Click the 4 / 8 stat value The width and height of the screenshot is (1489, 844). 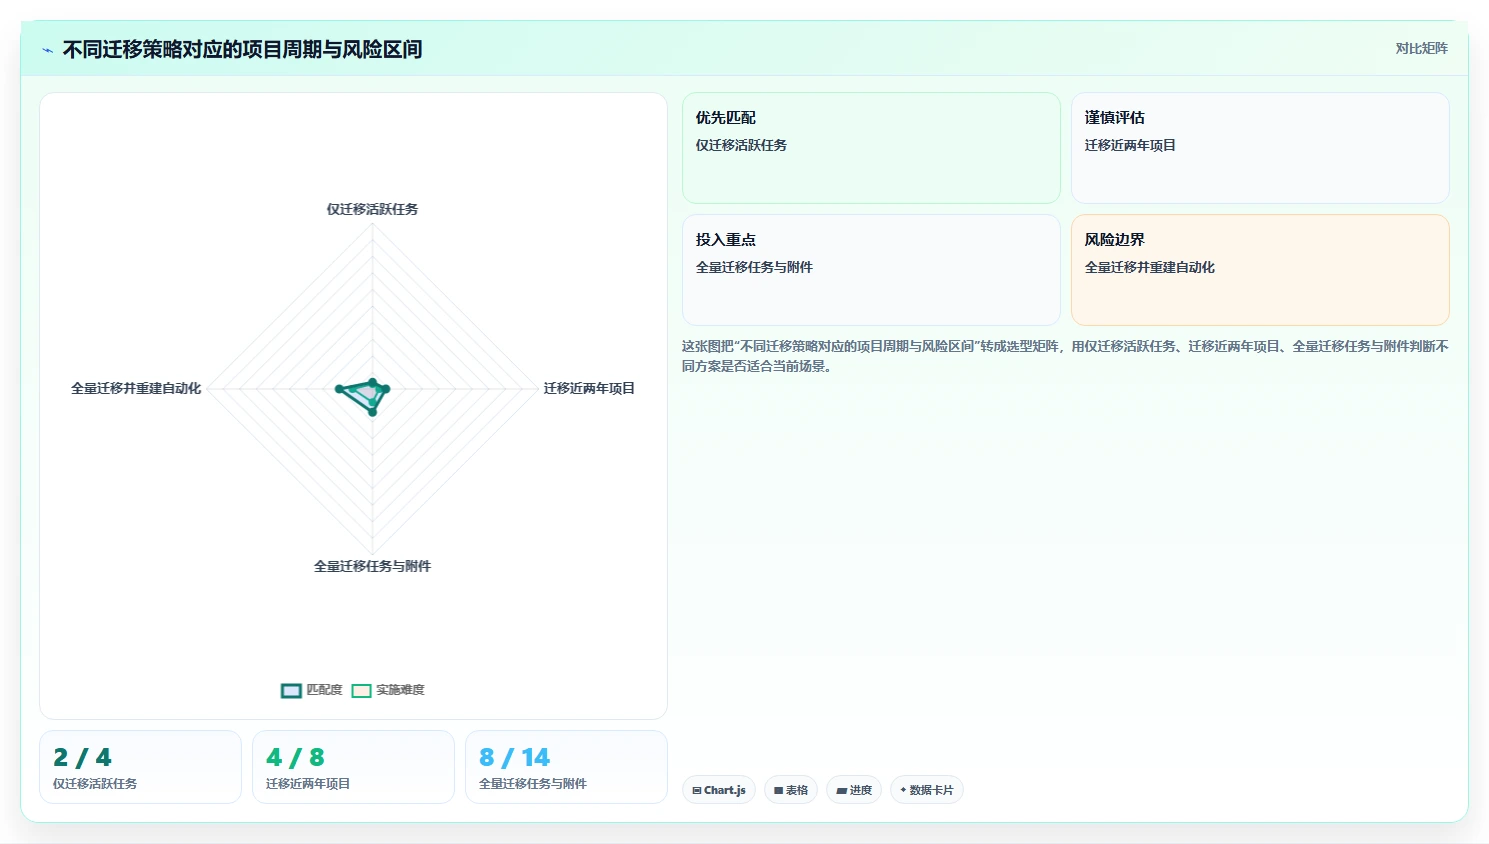click(295, 757)
